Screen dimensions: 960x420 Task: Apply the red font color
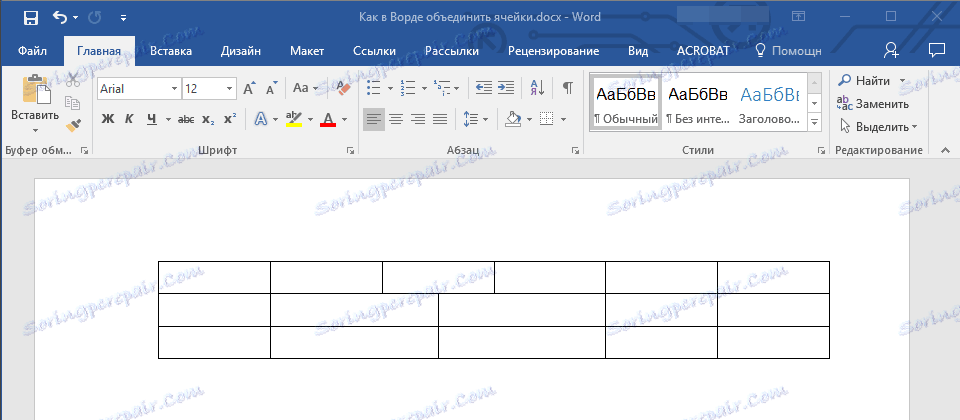pyautogui.click(x=328, y=119)
